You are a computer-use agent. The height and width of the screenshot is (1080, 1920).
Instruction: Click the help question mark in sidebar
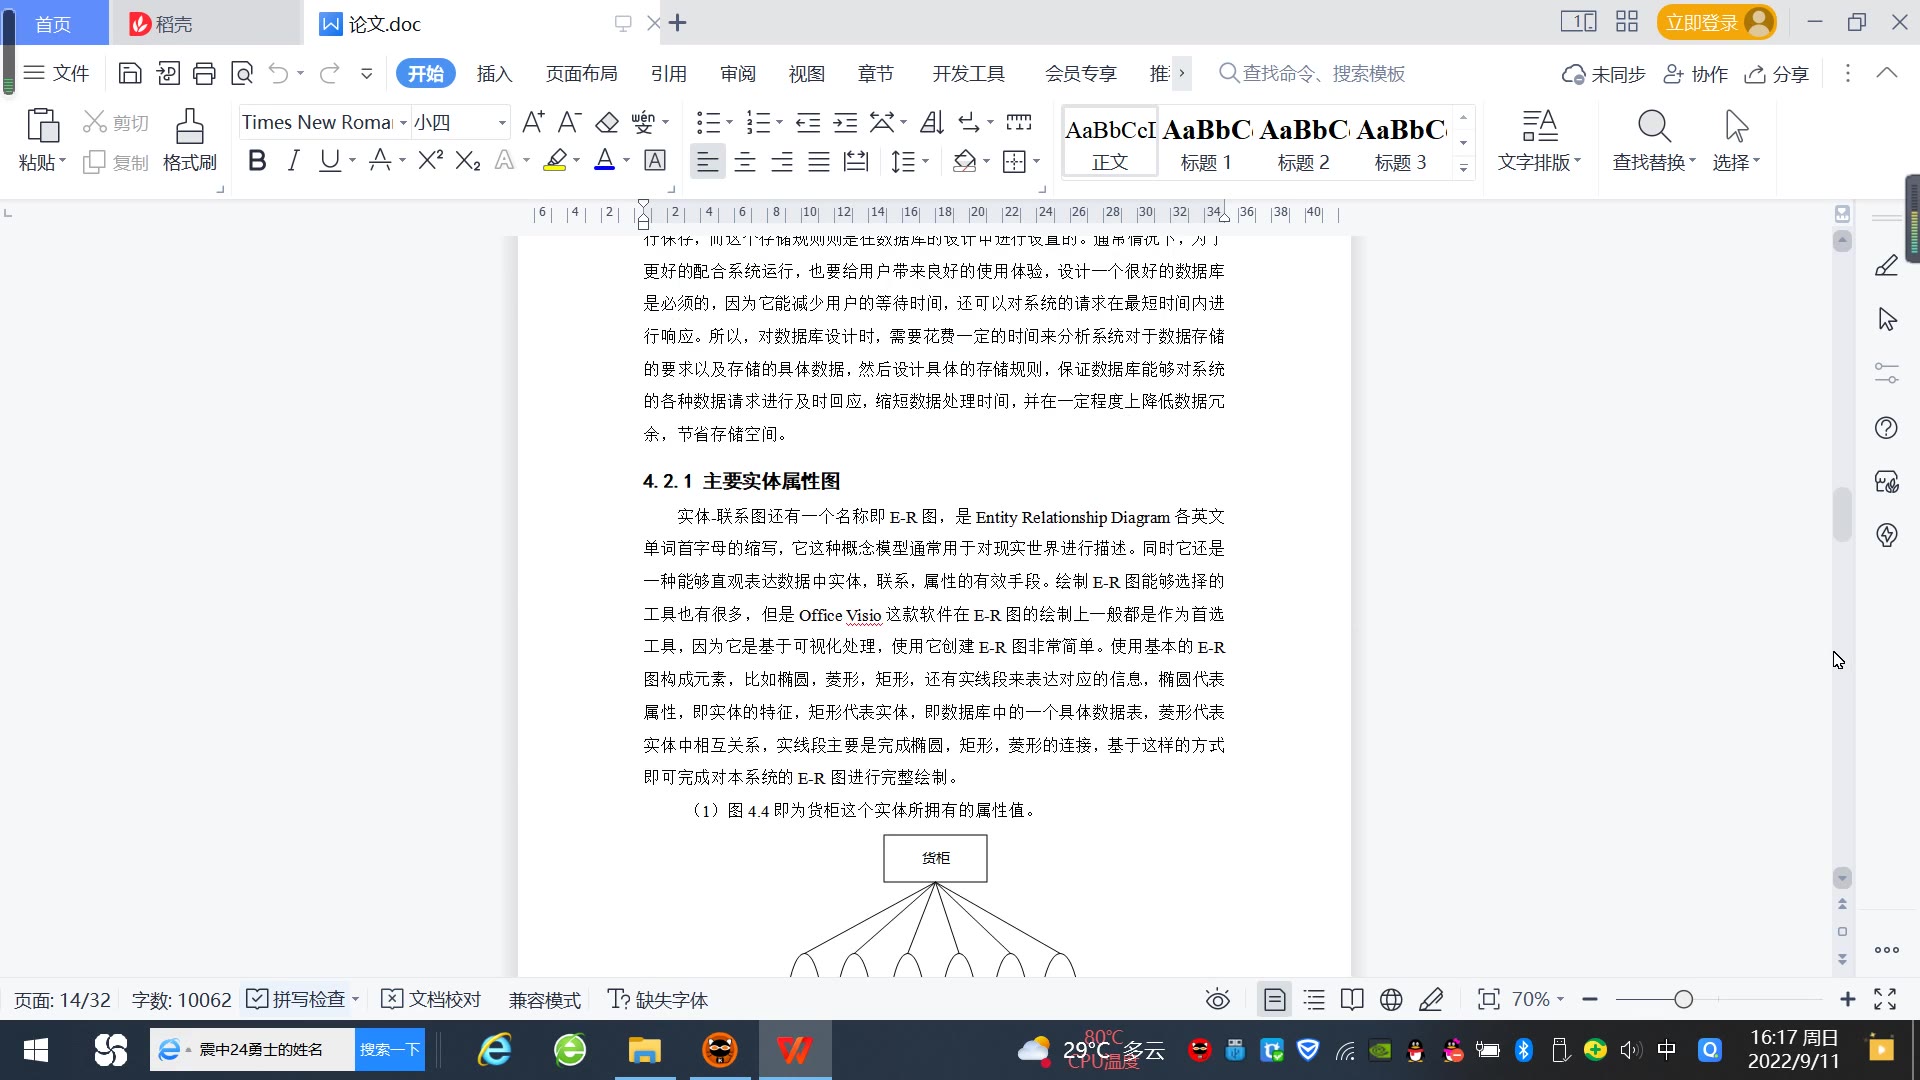pyautogui.click(x=1886, y=428)
